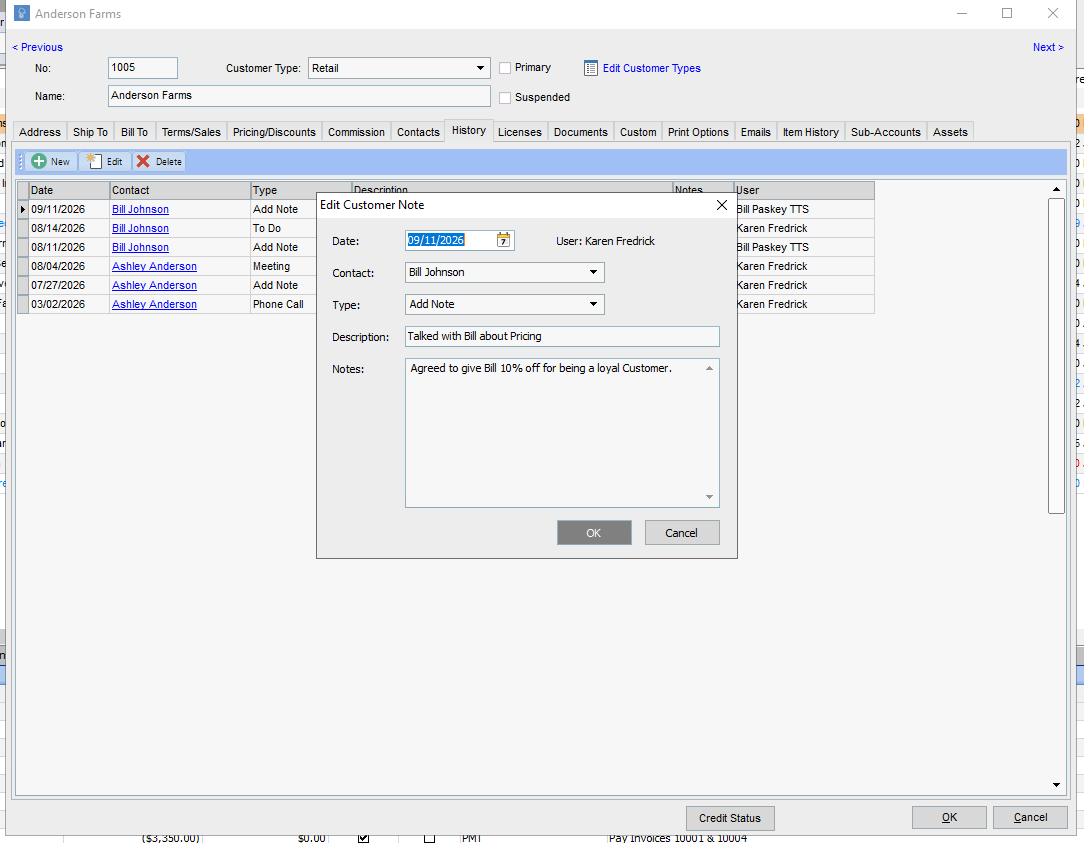The width and height of the screenshot is (1084, 843).
Task: Click the Edit note toolbar icon
Action: pyautogui.click(x=94, y=161)
